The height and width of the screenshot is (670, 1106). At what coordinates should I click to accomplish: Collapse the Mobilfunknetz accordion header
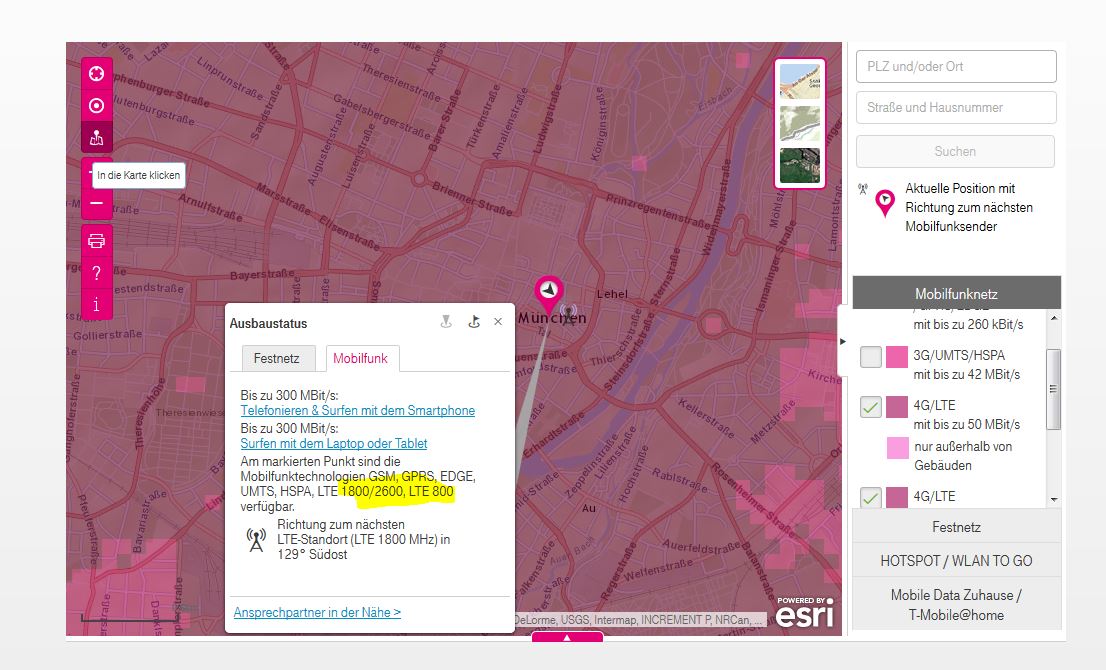click(x=956, y=293)
